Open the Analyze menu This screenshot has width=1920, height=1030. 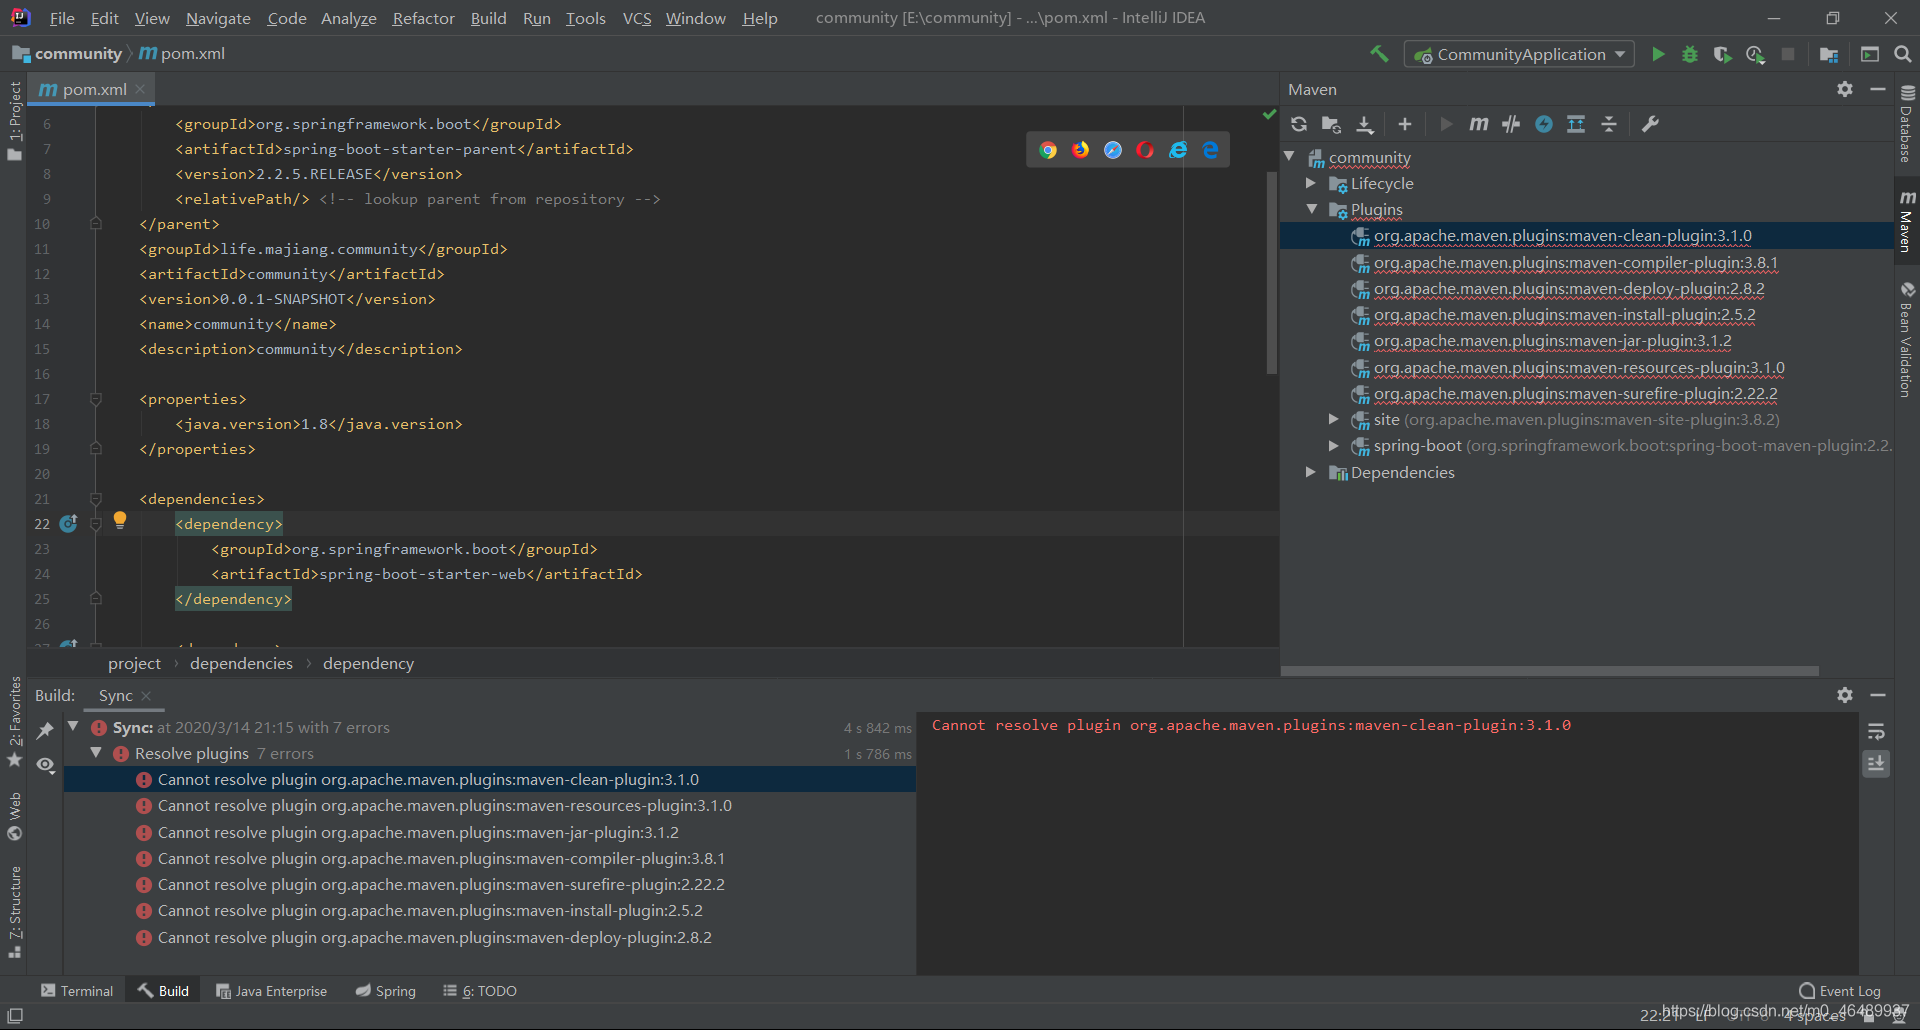[349, 18]
